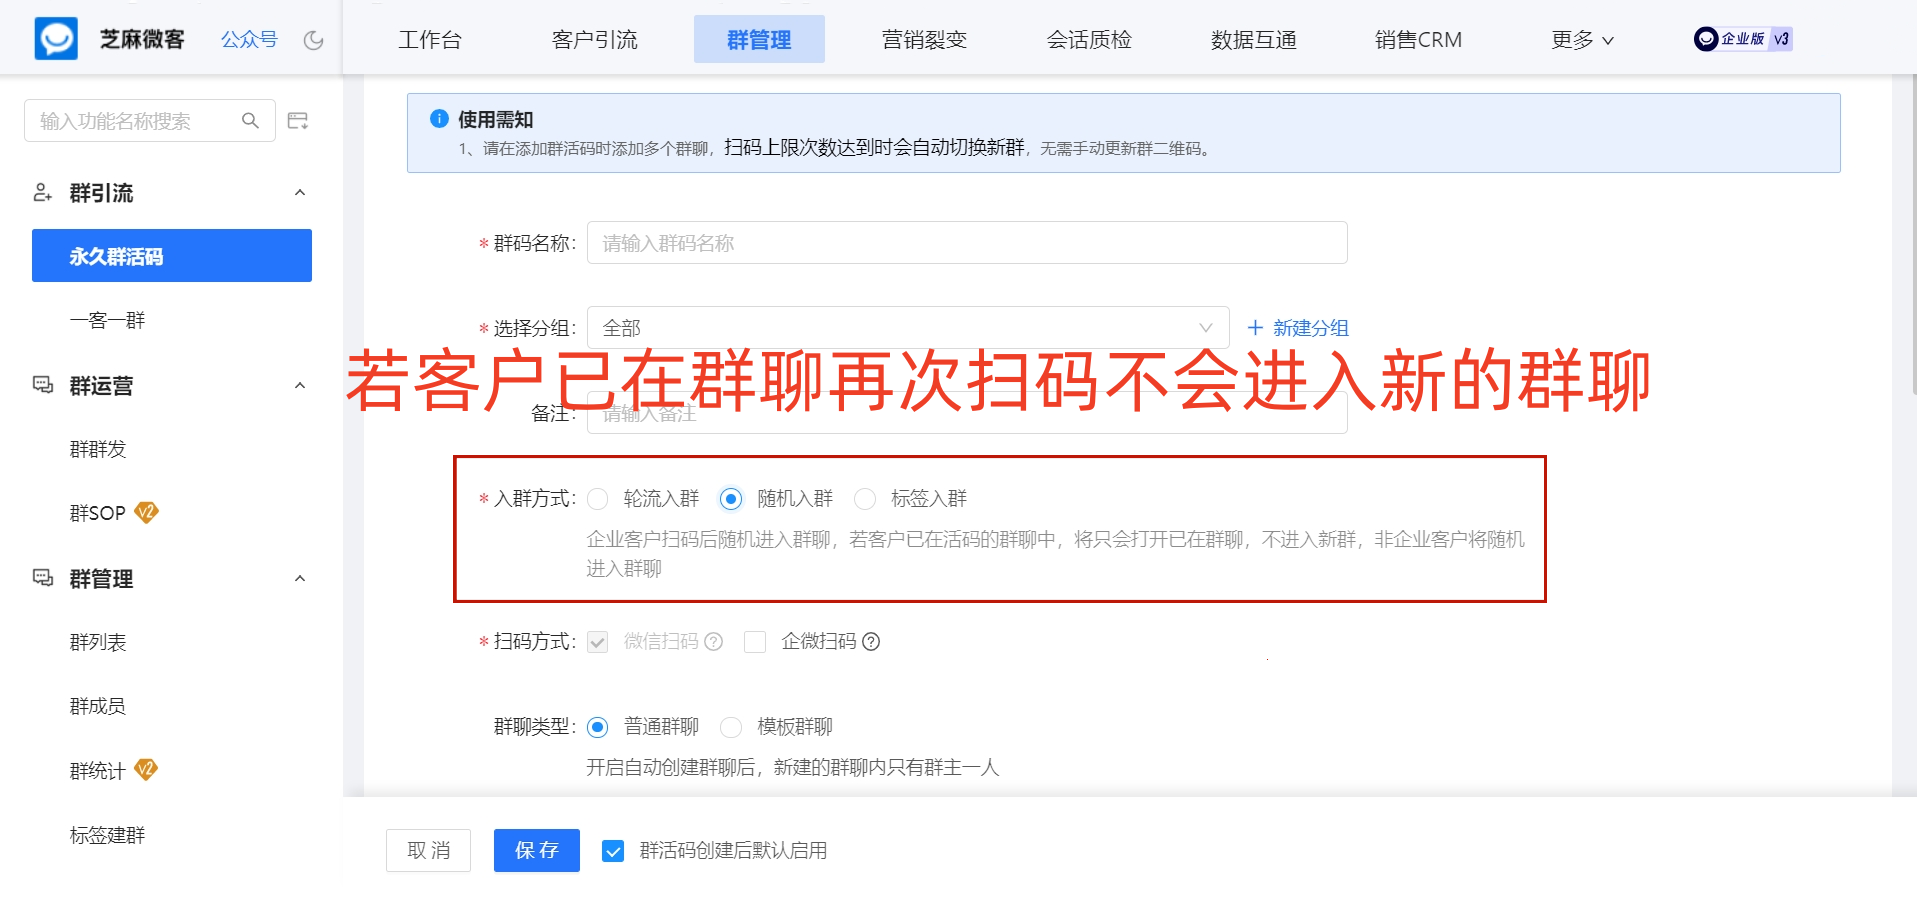Click the info icon in 使用需知 banner

point(439,118)
